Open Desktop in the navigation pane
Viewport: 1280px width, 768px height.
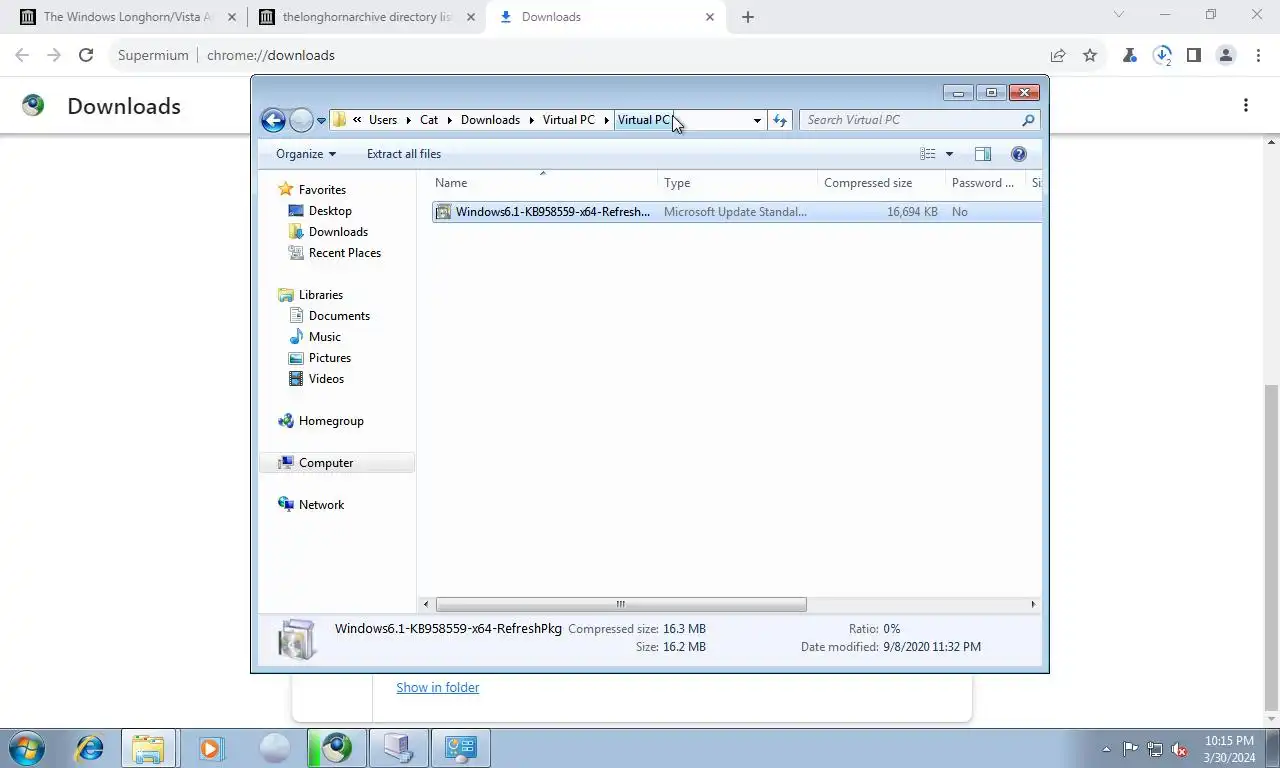coord(330,211)
